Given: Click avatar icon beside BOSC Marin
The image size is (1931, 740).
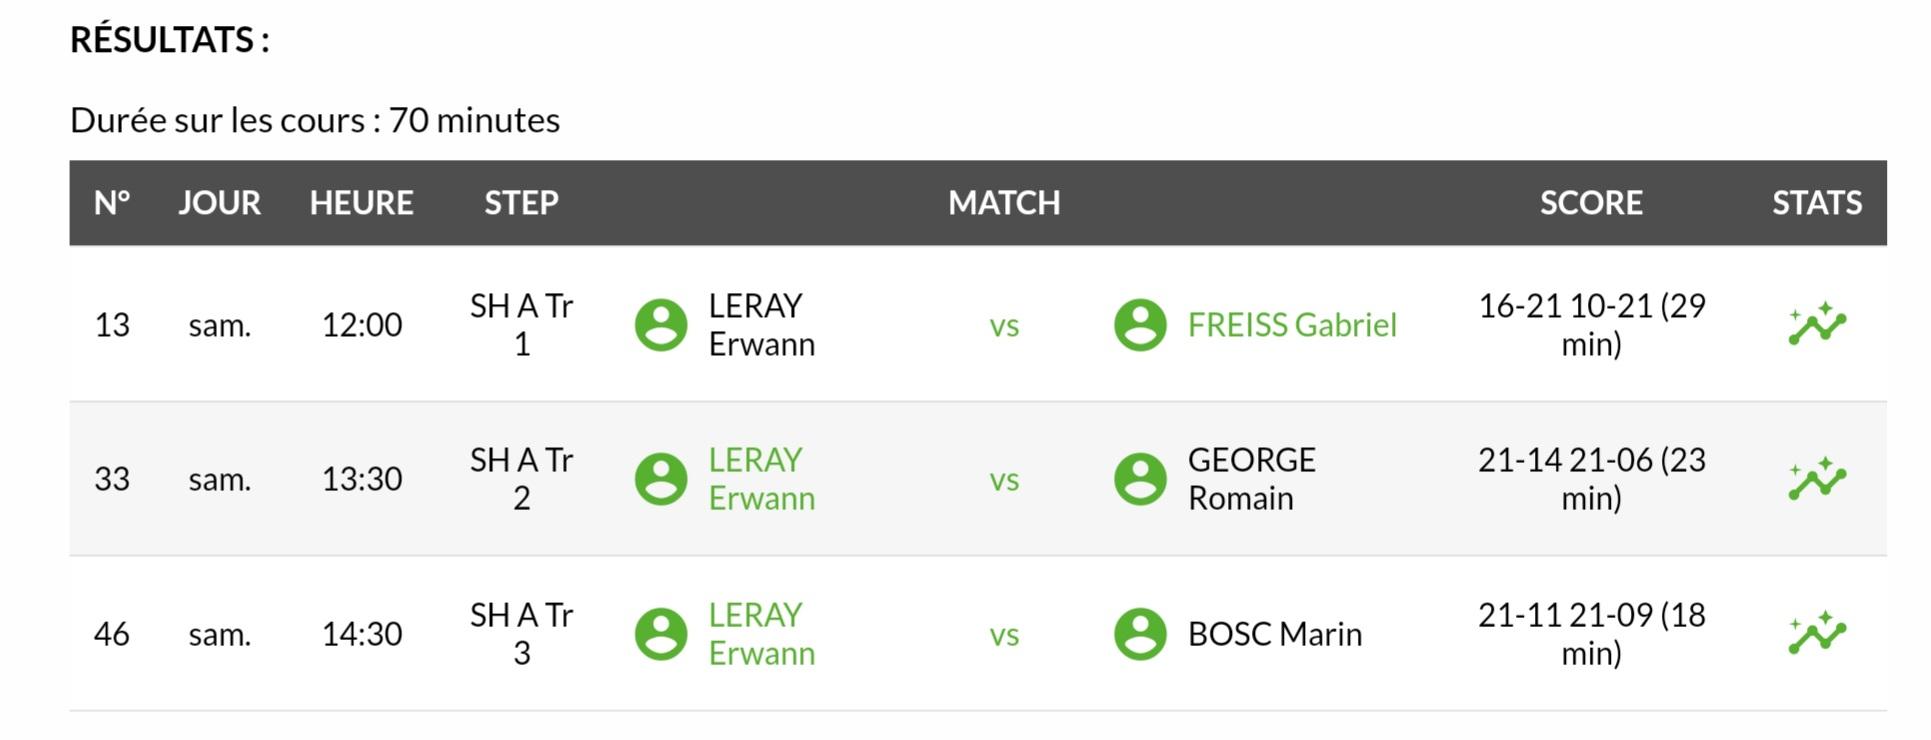Looking at the screenshot, I should (x=1140, y=634).
